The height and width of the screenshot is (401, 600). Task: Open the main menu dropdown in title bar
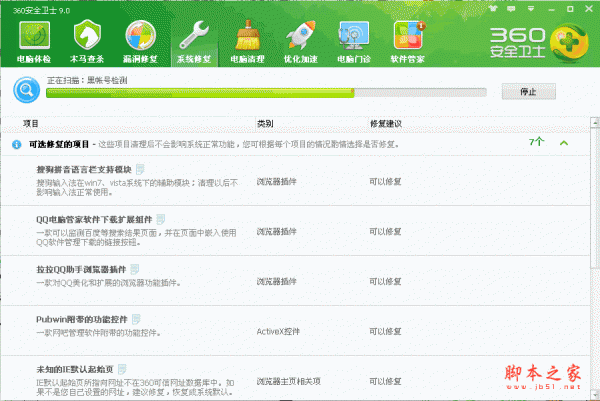pos(531,8)
